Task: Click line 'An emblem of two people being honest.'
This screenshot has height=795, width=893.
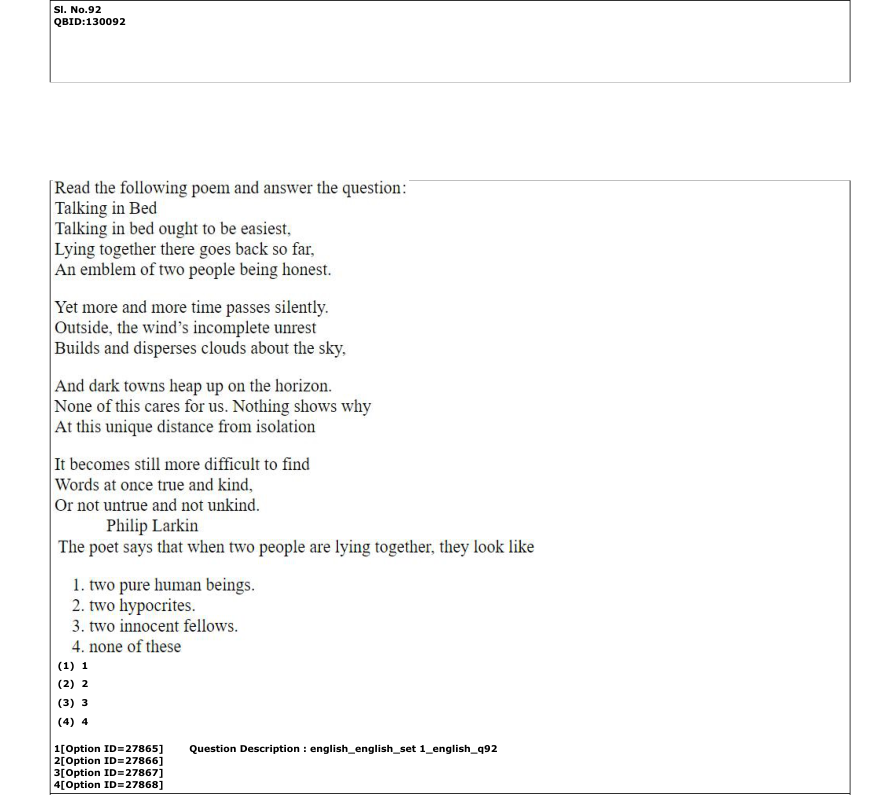Action: pos(192,269)
